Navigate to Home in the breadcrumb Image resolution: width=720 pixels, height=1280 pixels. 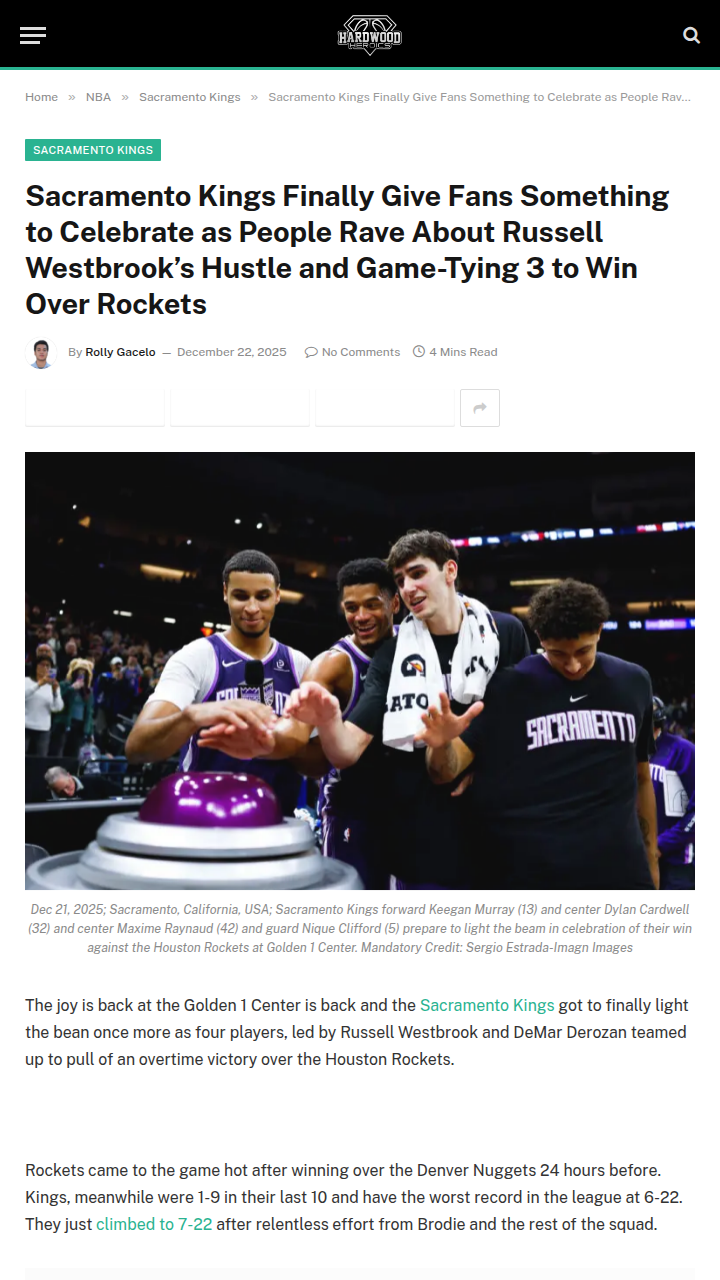click(x=42, y=97)
